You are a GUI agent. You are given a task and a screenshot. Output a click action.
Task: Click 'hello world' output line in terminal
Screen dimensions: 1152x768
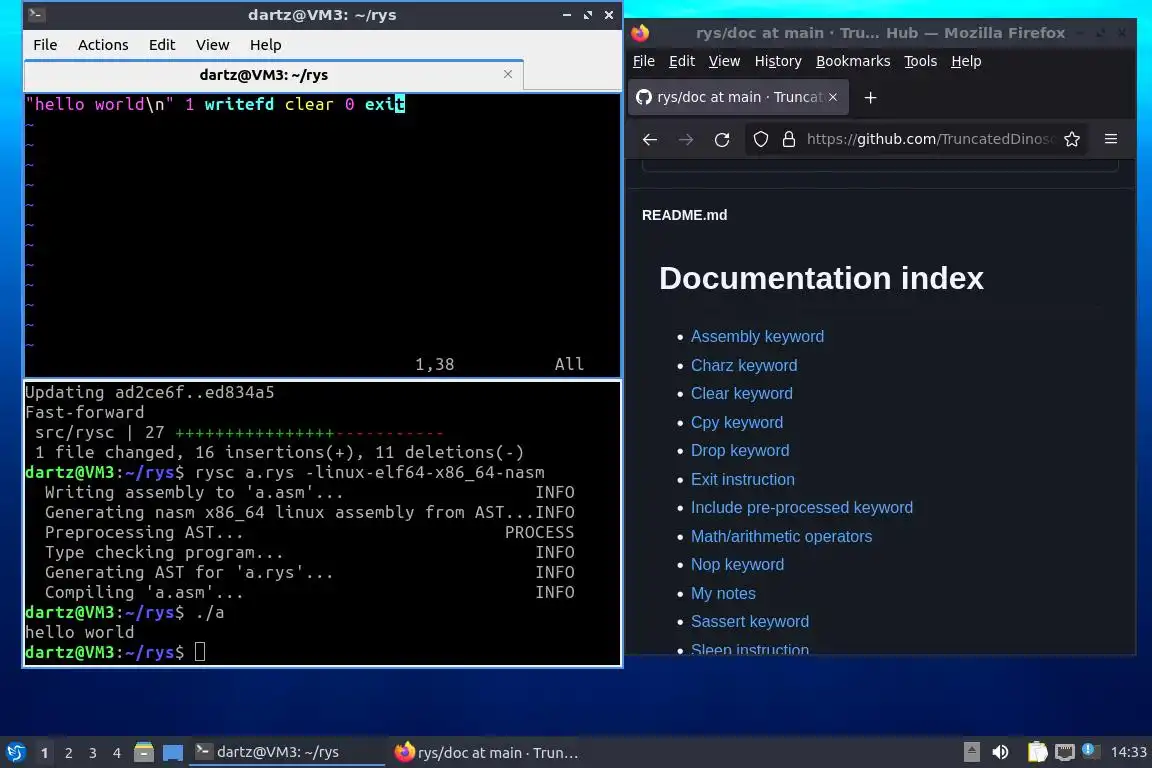tap(80, 632)
